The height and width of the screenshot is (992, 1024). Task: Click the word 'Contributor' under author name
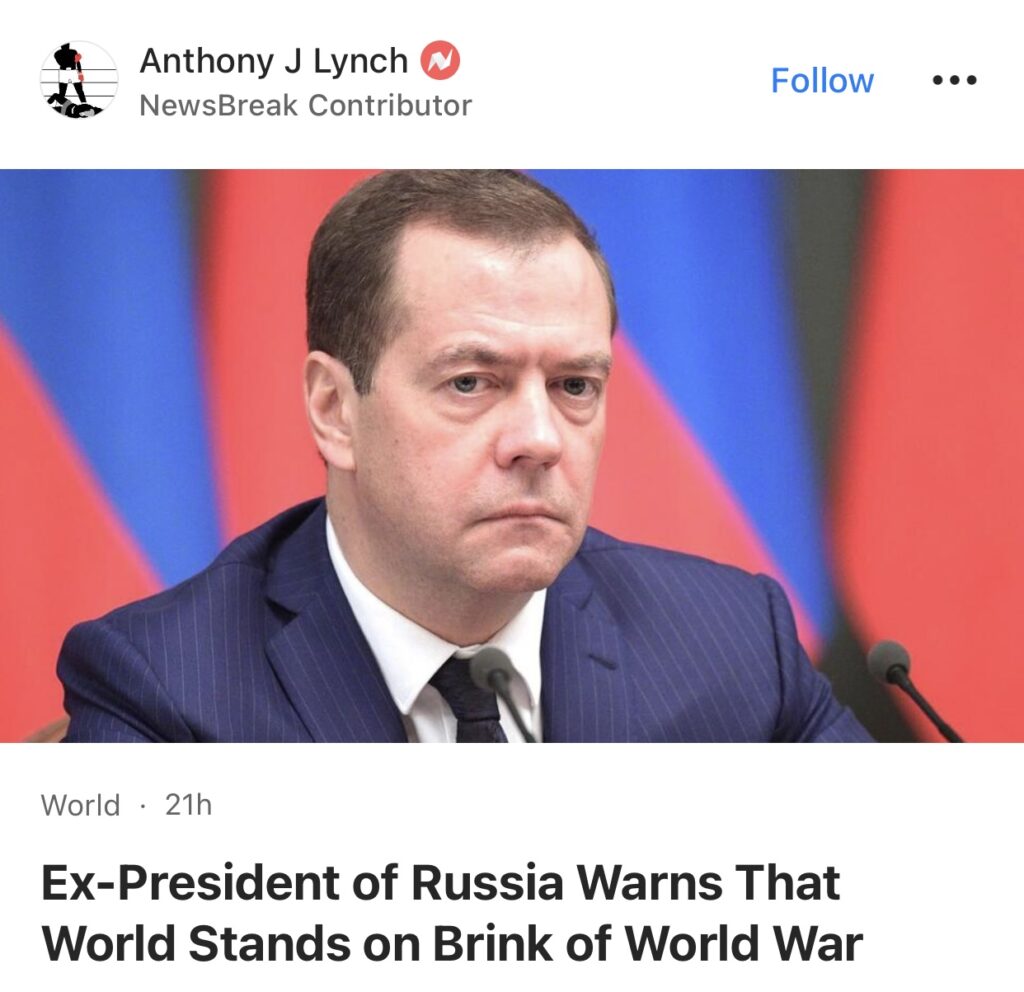coord(390,105)
